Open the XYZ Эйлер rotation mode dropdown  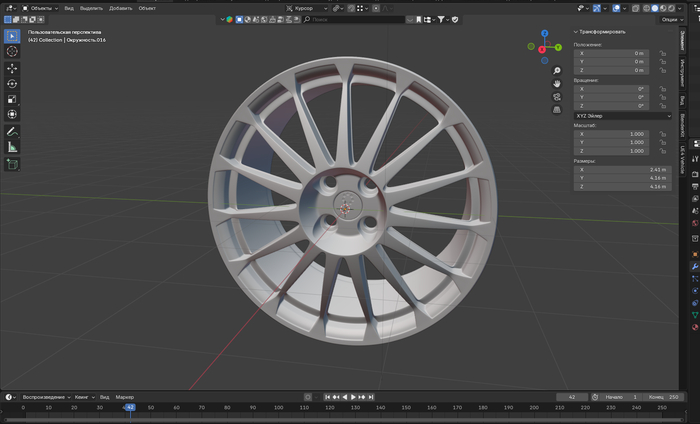[622, 115]
